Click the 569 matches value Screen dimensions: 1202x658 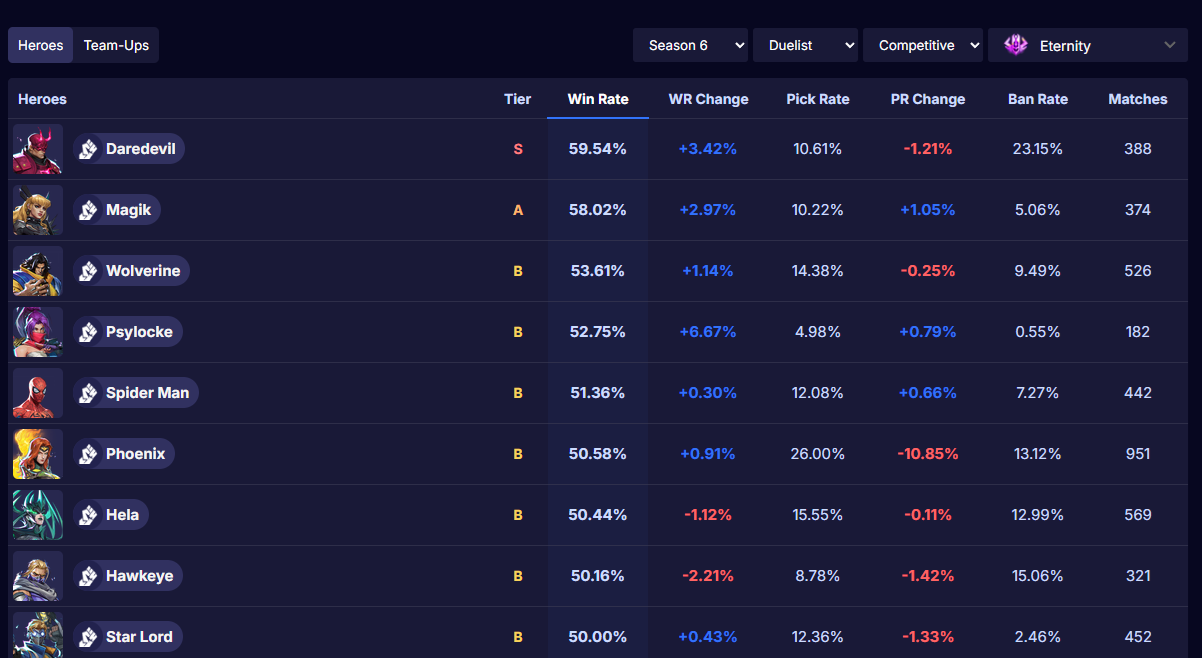(1138, 515)
